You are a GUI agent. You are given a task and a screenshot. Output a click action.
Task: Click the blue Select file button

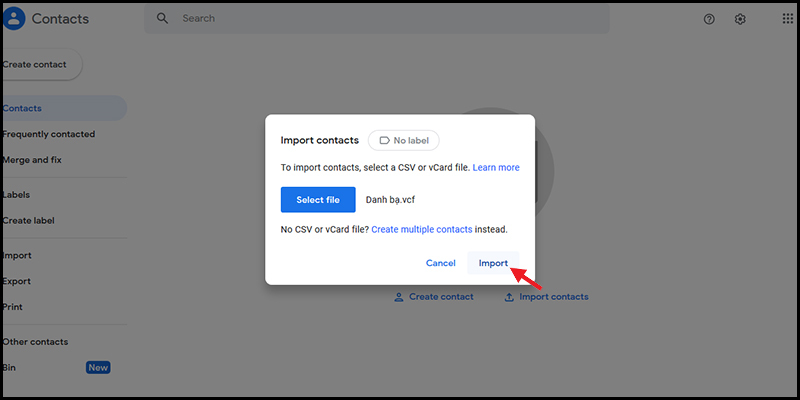tap(318, 199)
